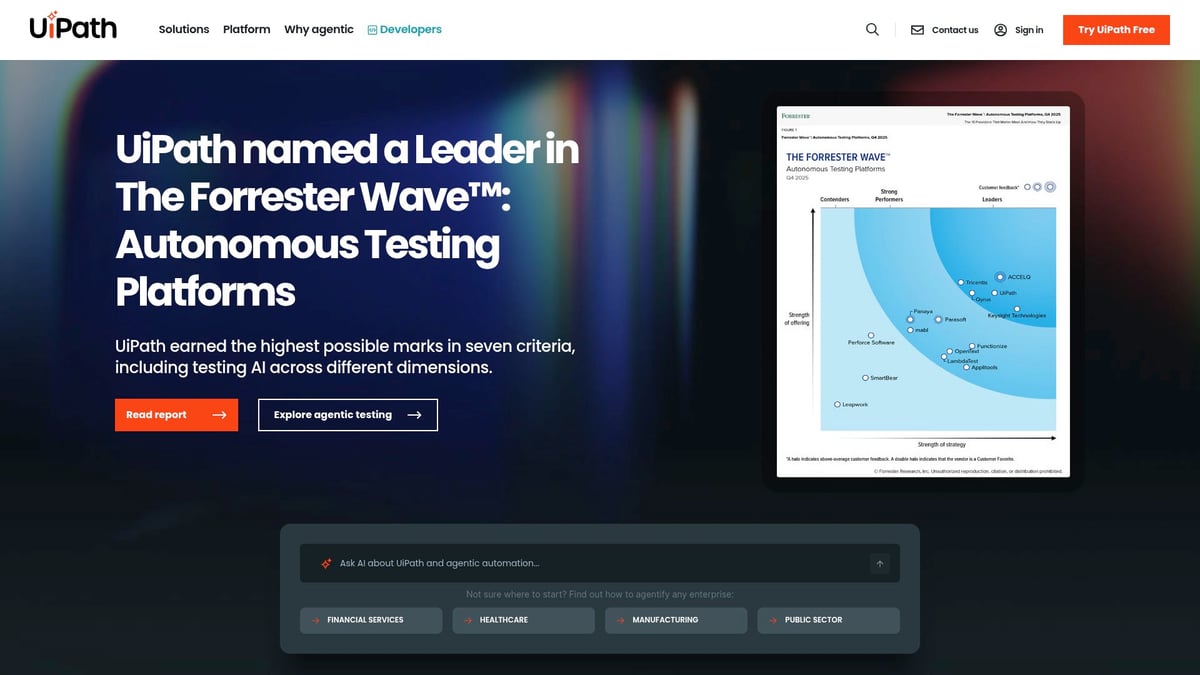This screenshot has width=1200, height=675.
Task: Select the Healthcare industry option
Action: [x=523, y=620]
